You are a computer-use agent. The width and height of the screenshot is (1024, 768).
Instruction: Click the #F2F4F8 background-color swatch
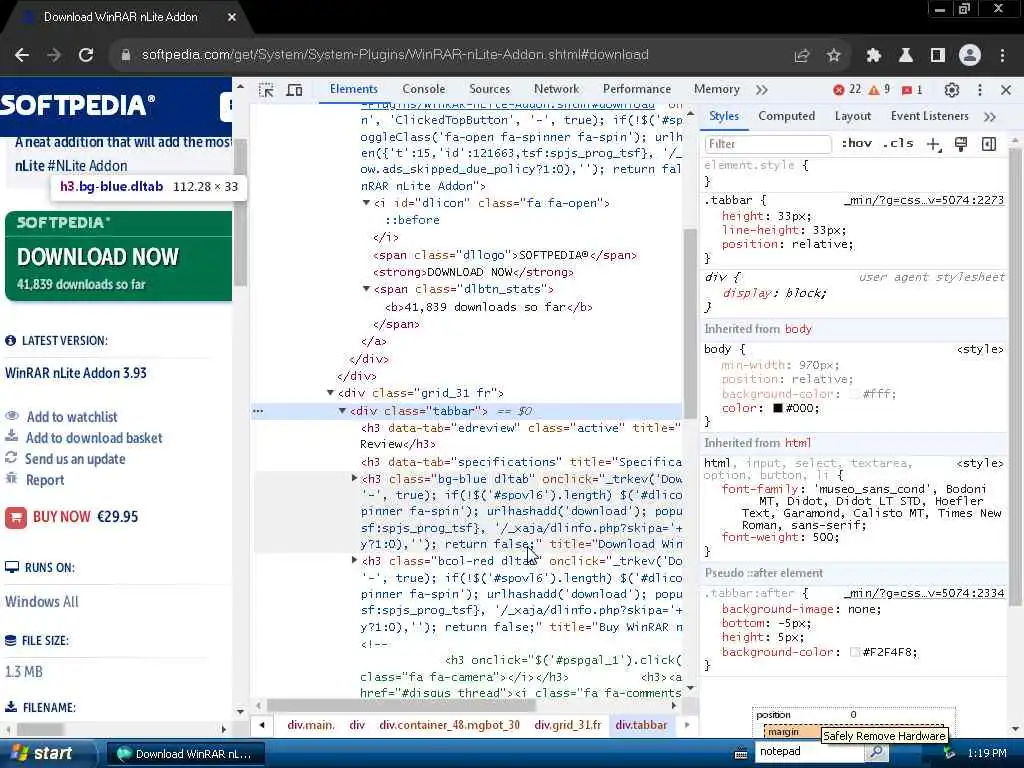(x=855, y=652)
